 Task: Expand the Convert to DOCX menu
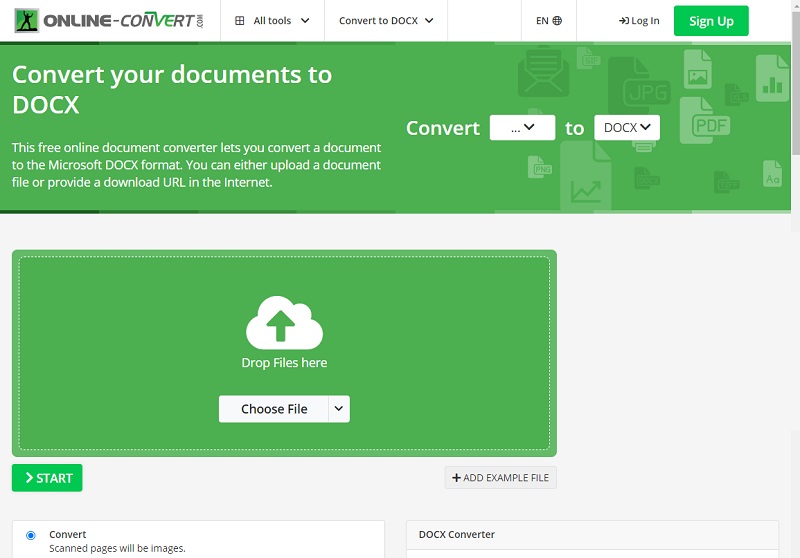click(386, 21)
